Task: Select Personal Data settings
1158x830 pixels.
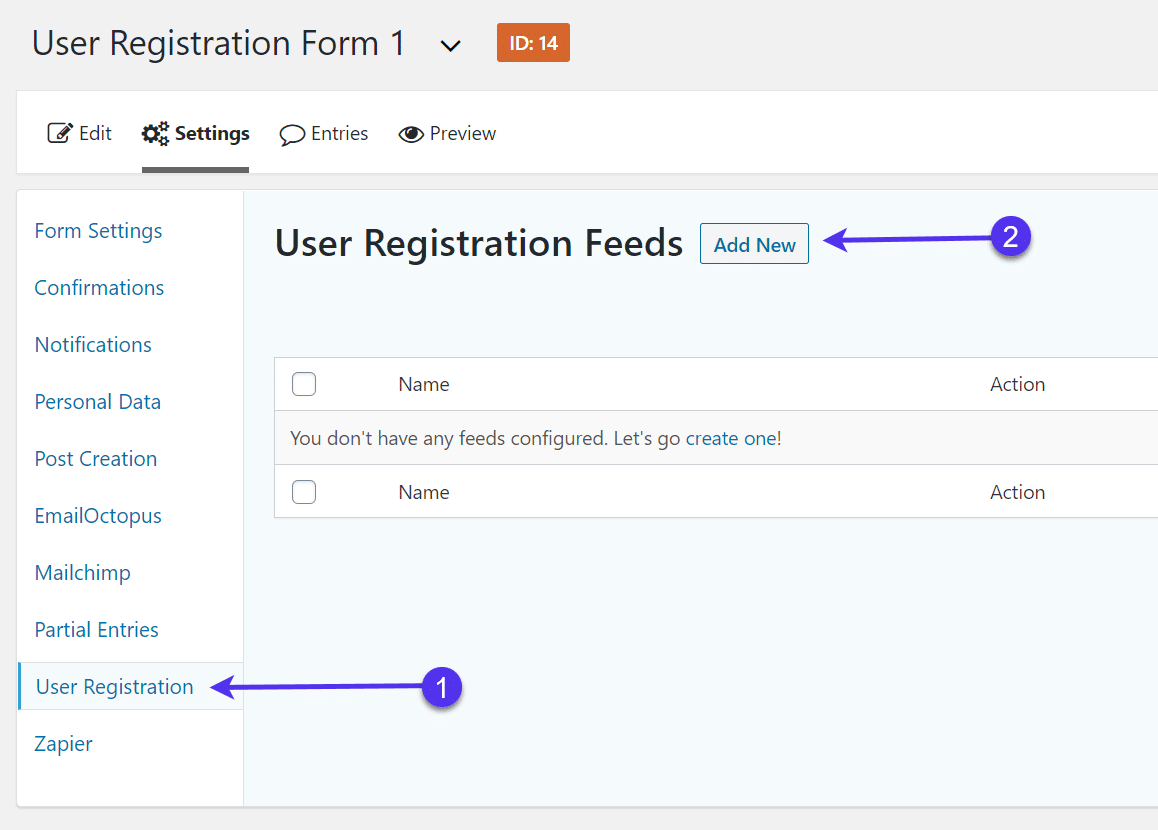Action: click(97, 402)
